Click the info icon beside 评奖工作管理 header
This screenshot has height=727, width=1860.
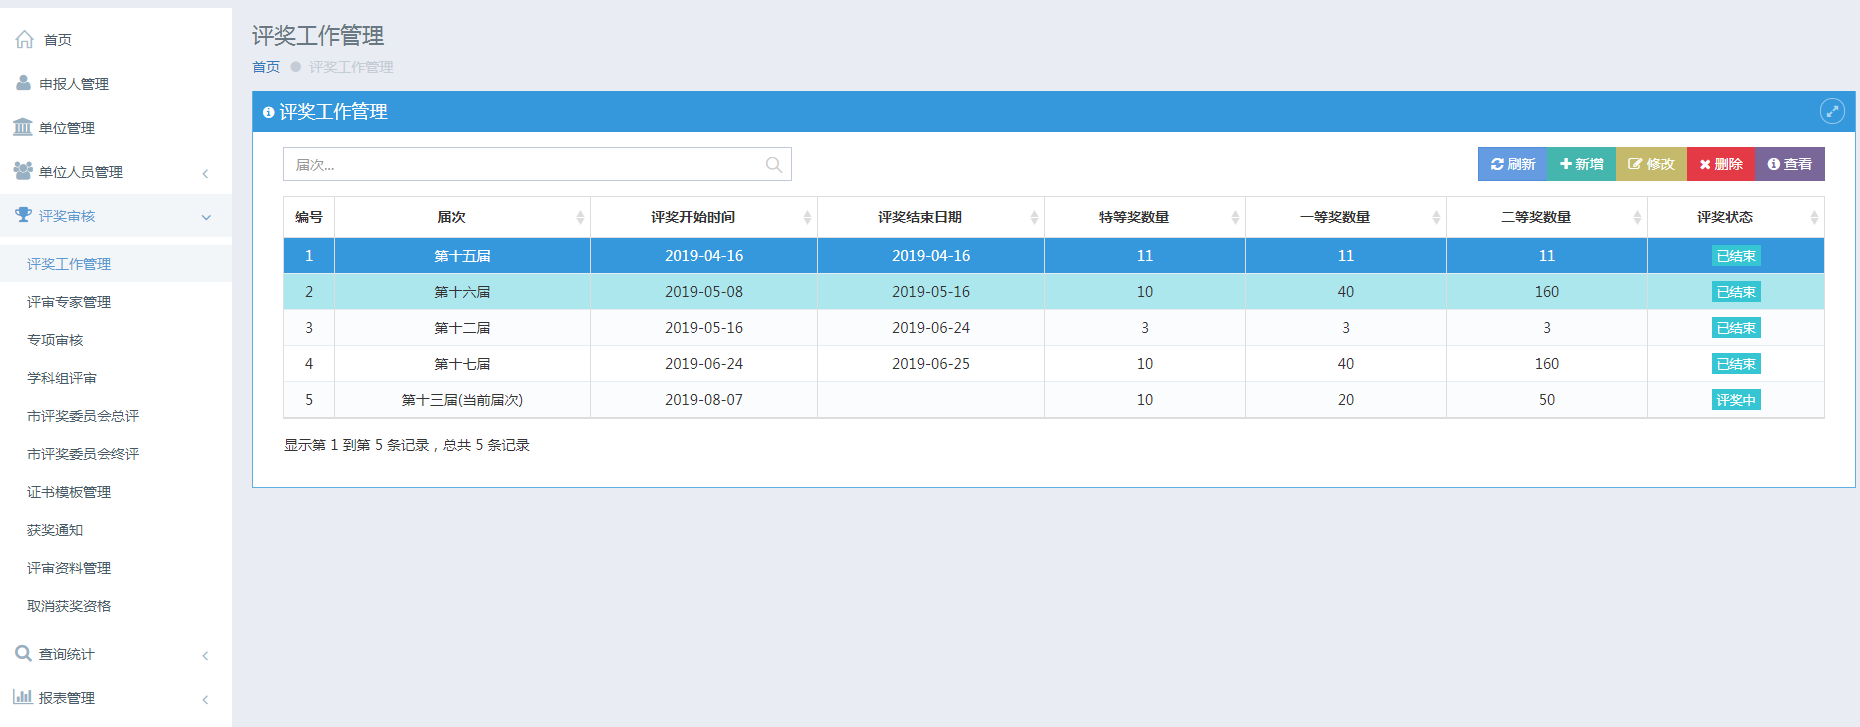[268, 112]
